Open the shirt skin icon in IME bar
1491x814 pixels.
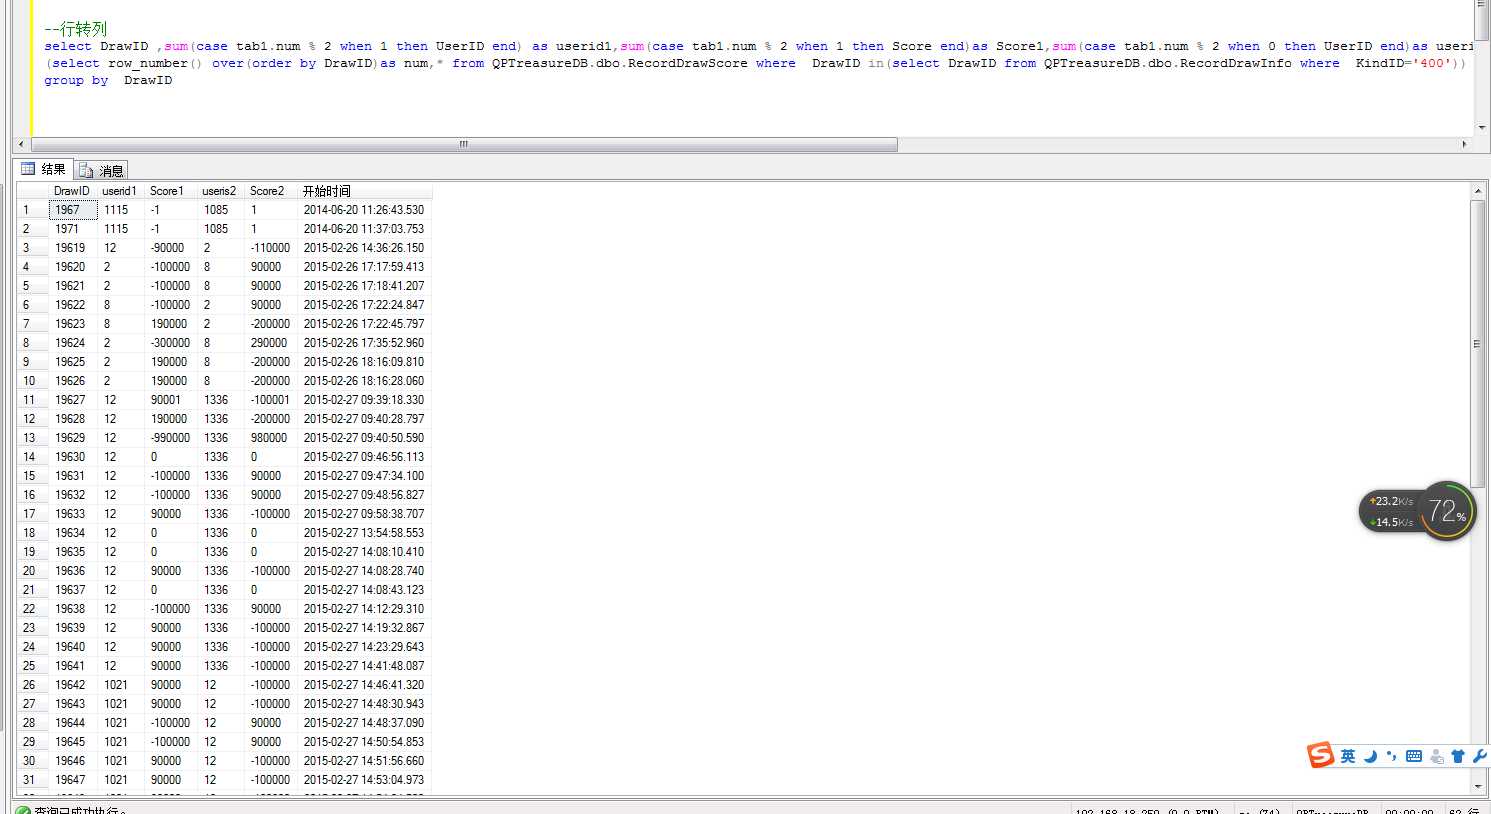point(1458,757)
